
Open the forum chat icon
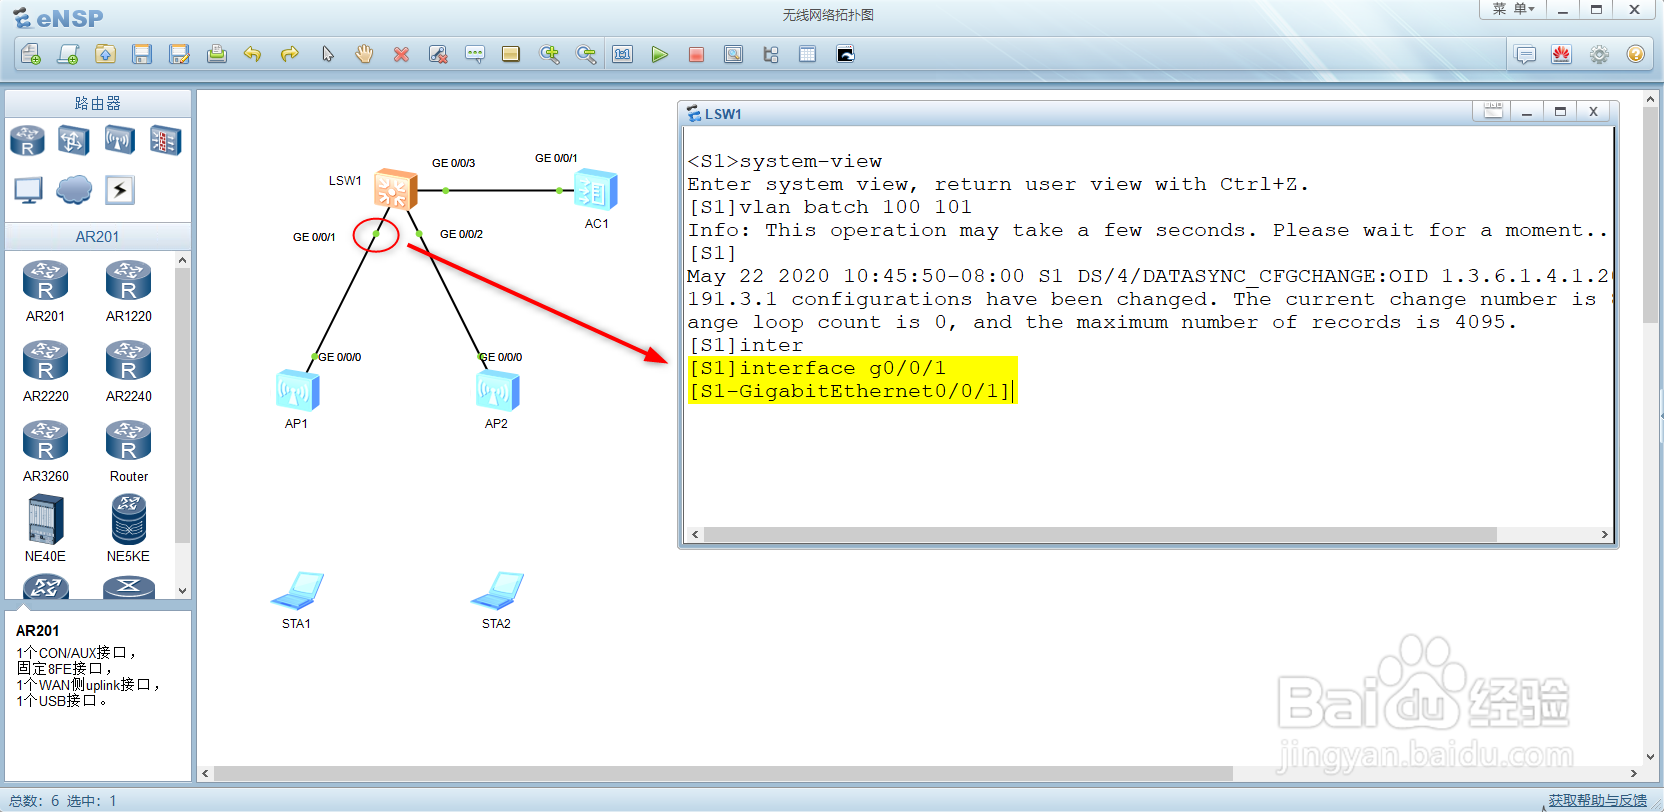point(1525,54)
